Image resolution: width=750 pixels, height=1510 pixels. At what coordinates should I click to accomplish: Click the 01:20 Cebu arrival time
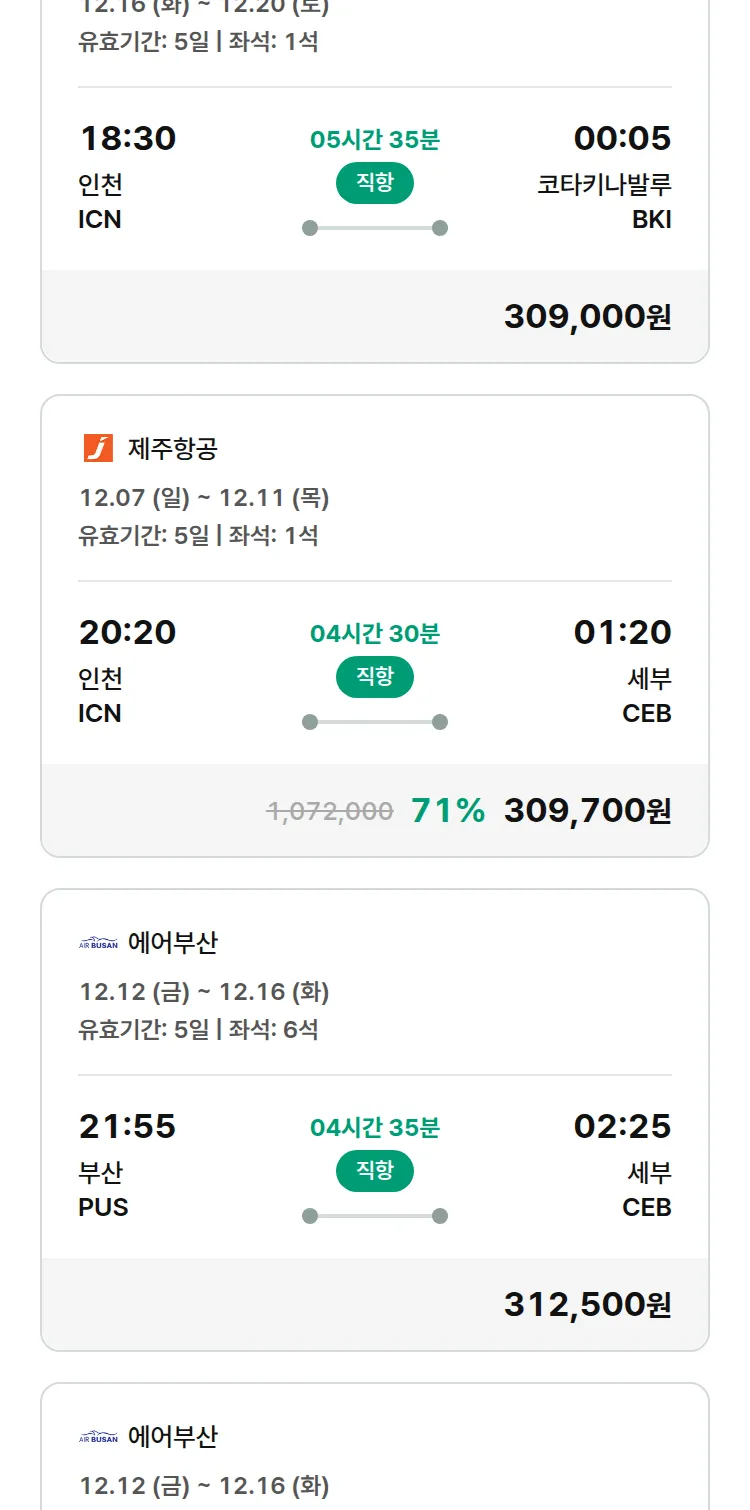[x=622, y=633]
